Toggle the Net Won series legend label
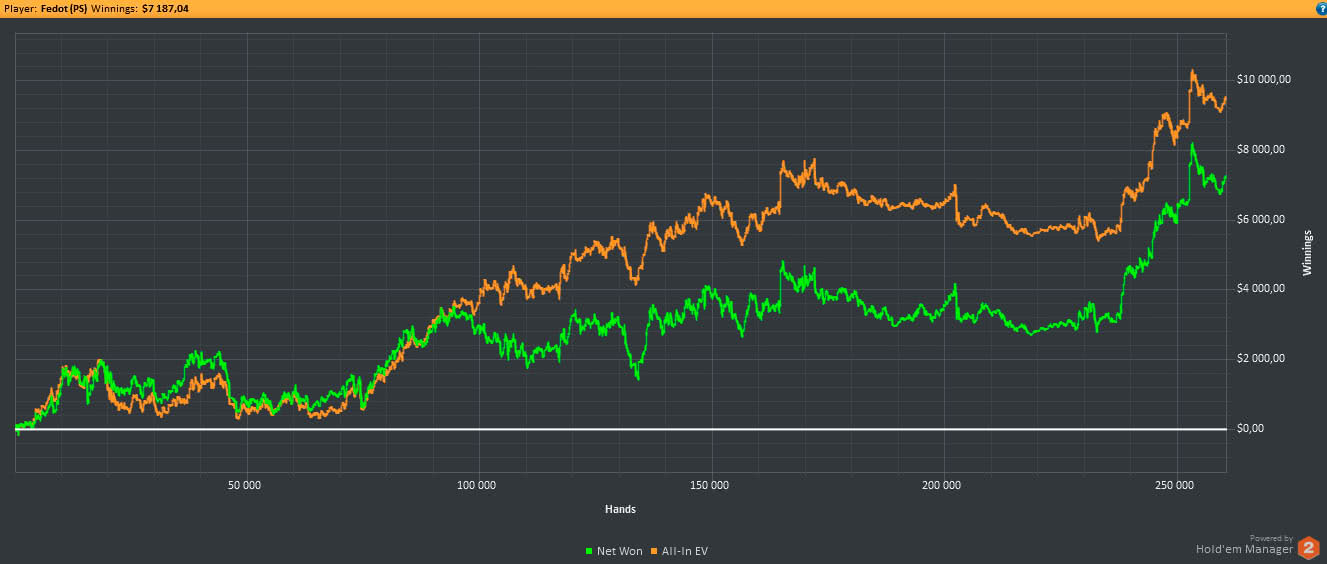The height and width of the screenshot is (564, 1327). coord(619,551)
